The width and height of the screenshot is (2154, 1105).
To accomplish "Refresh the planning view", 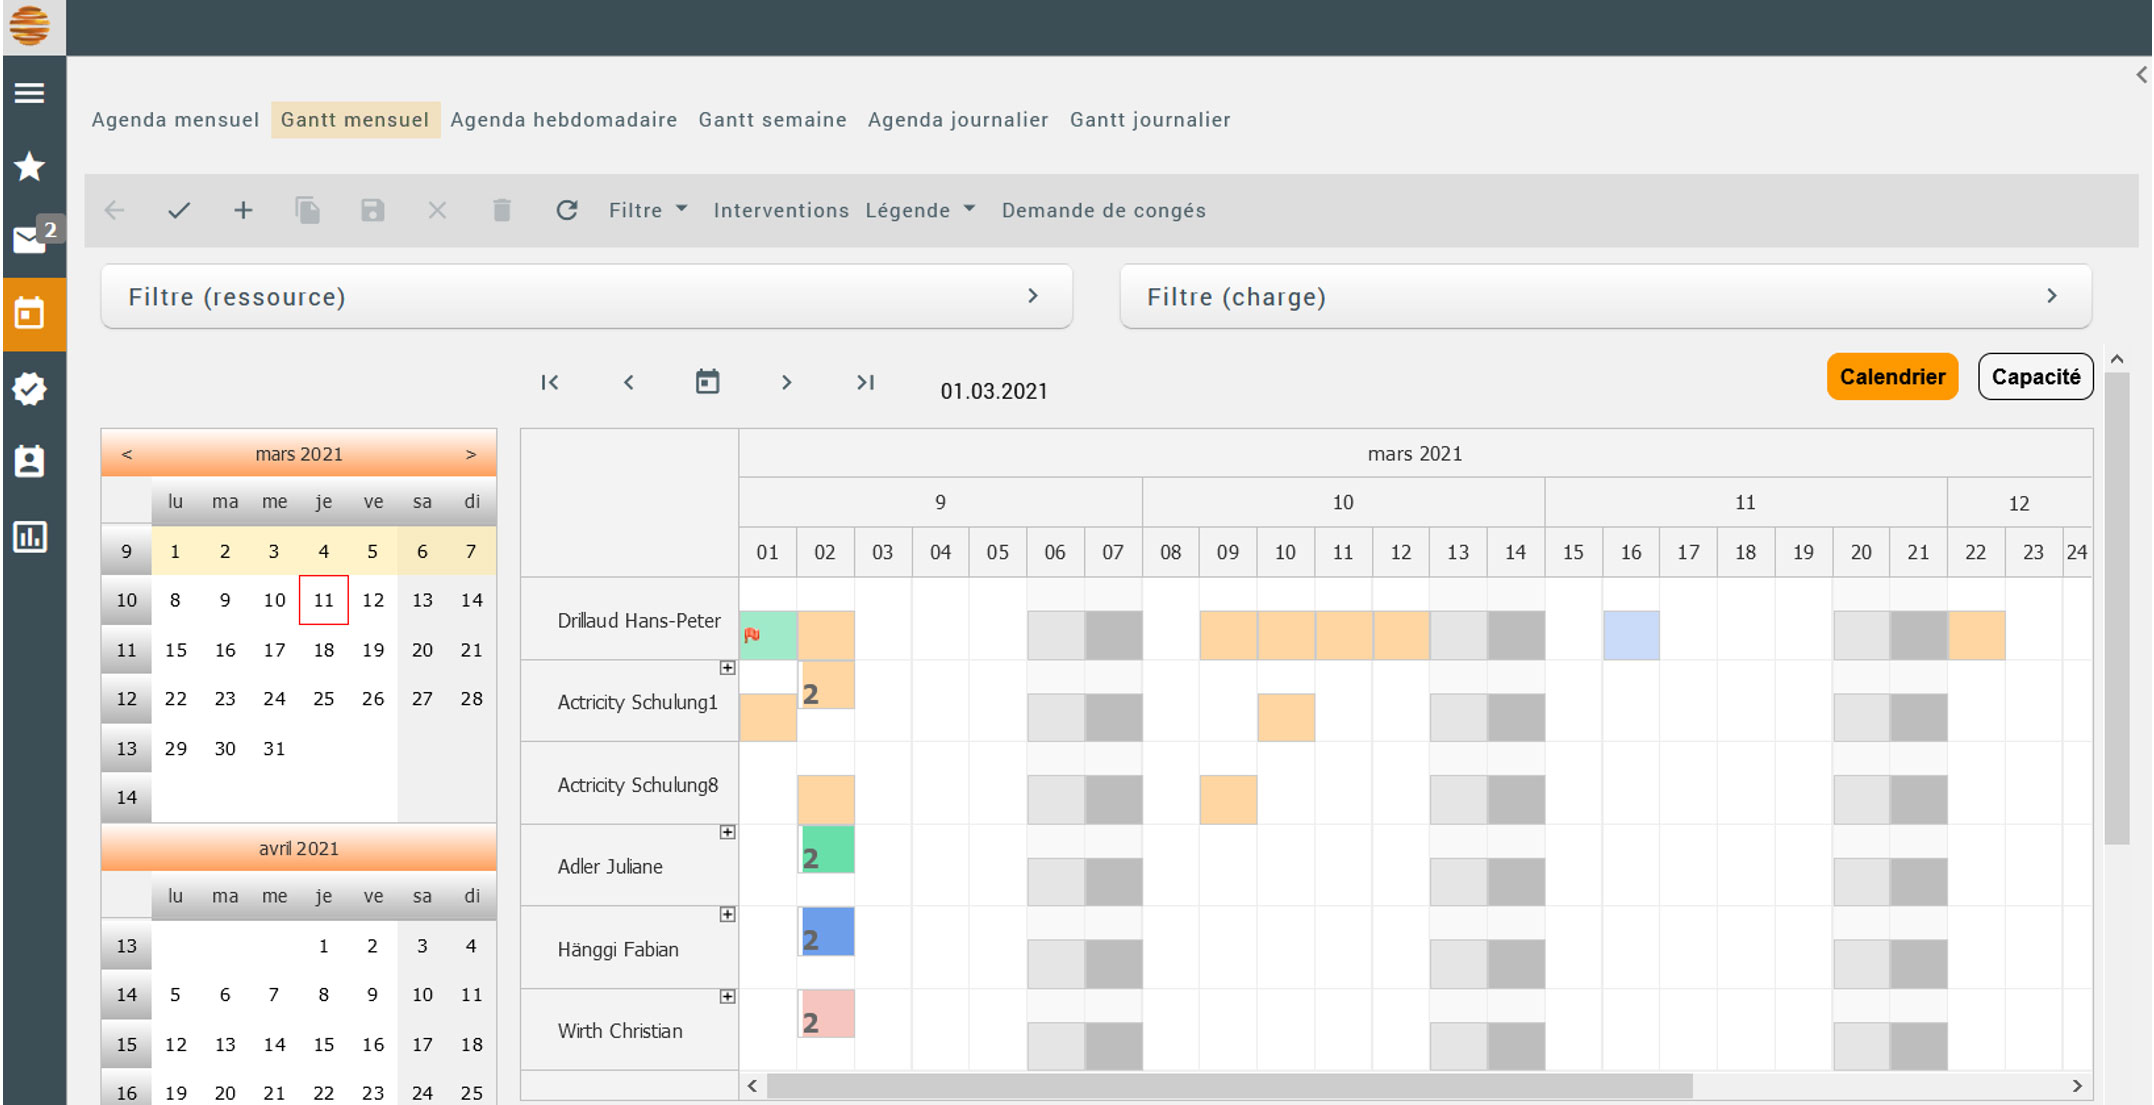I will (x=567, y=210).
